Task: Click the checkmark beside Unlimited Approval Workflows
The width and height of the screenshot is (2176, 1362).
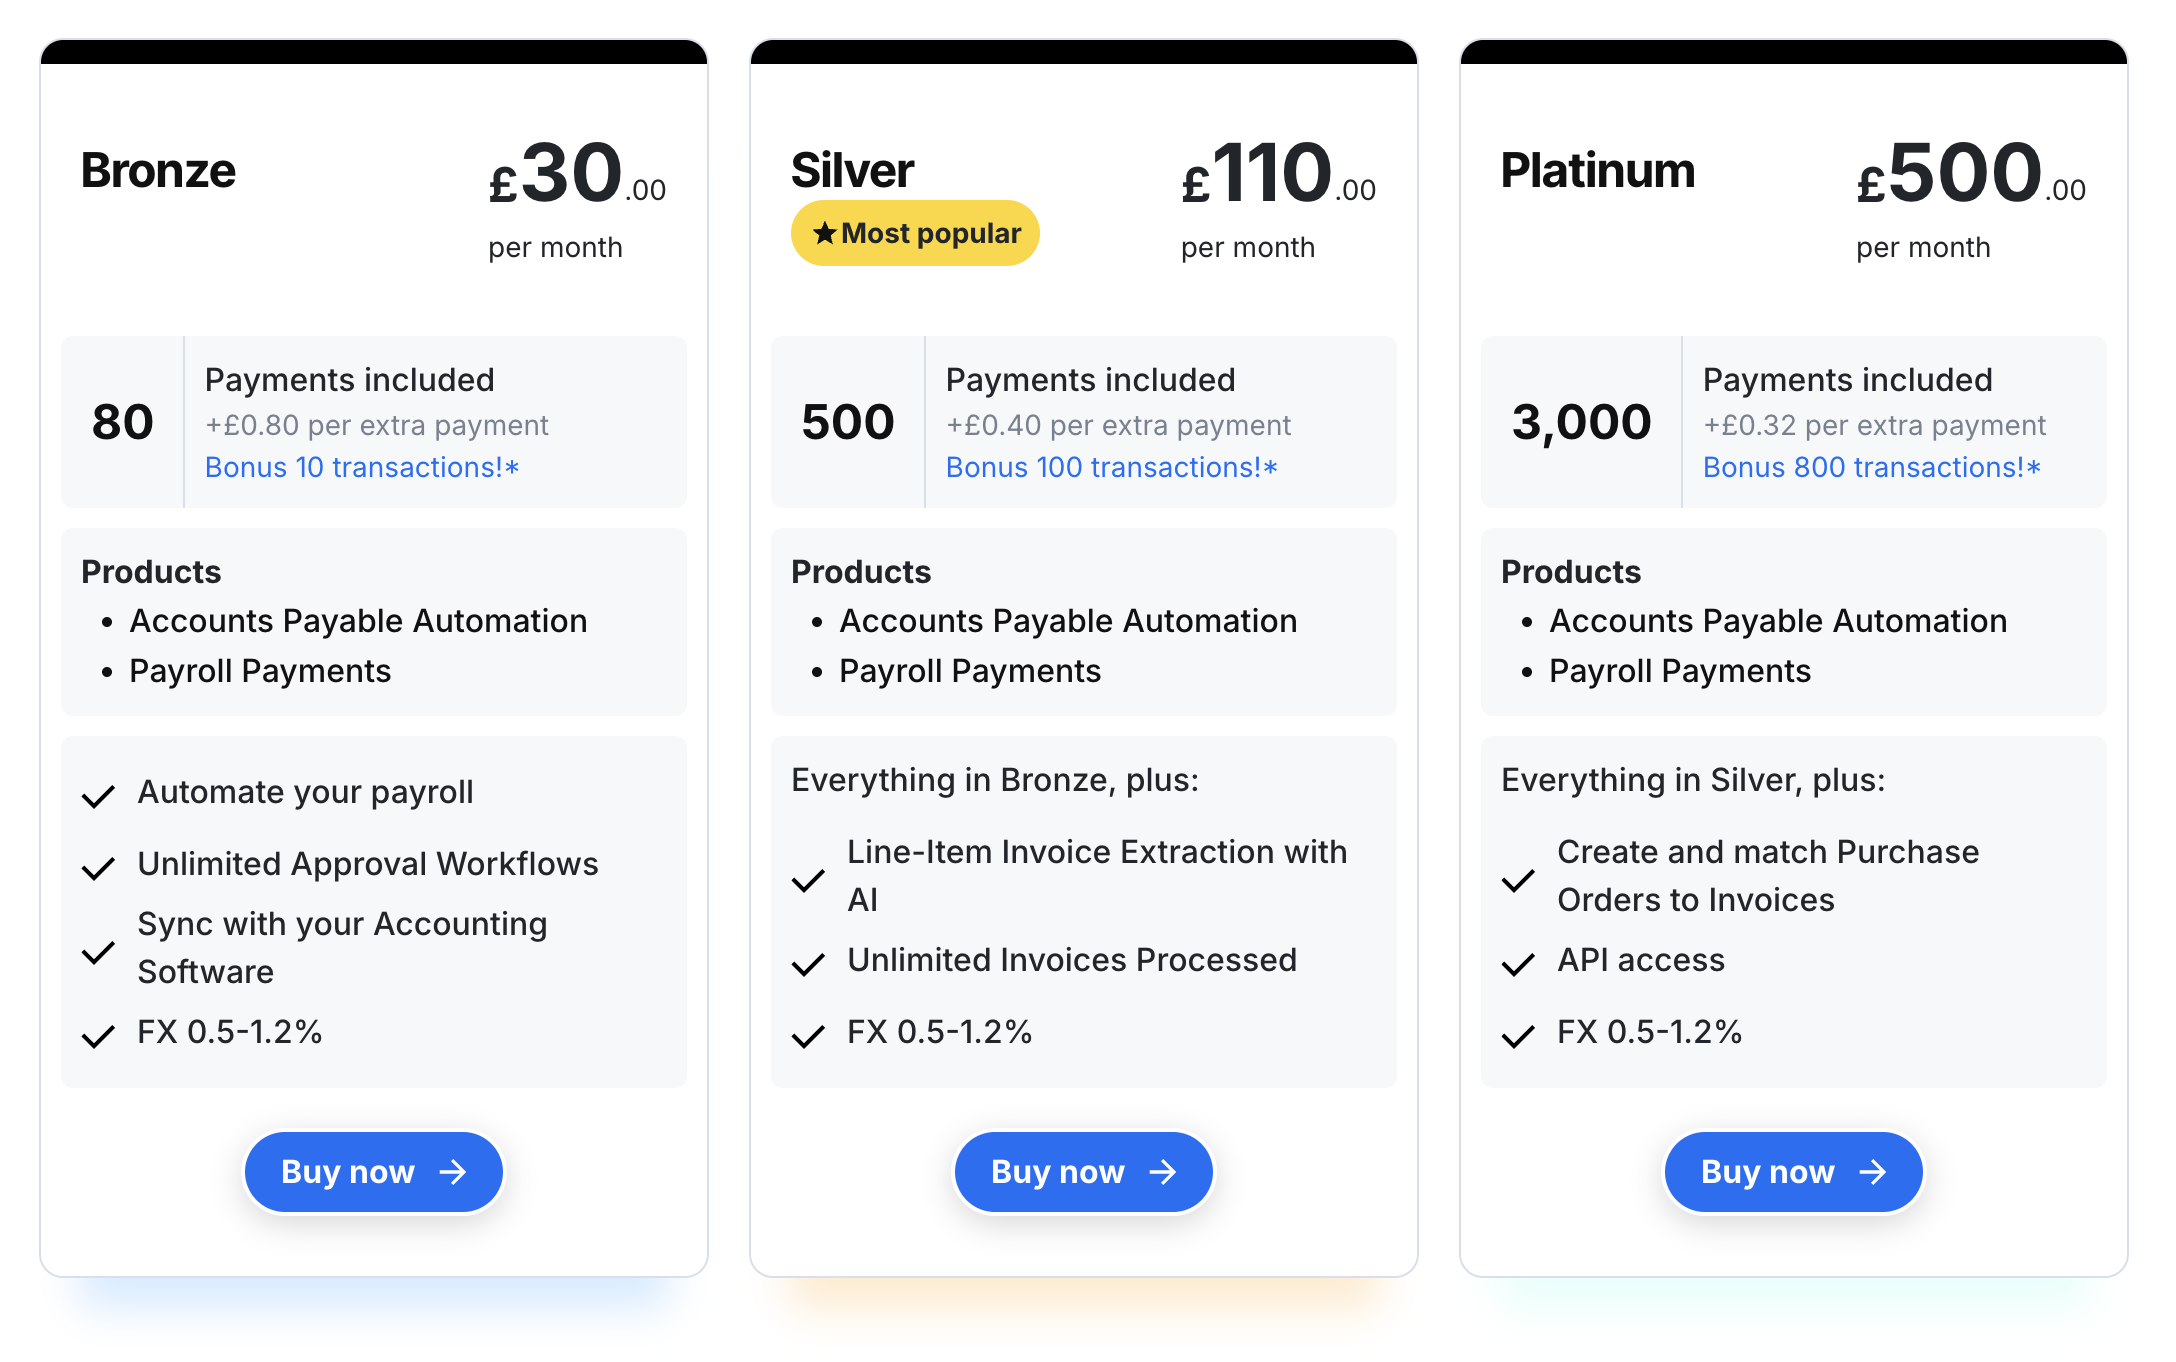Action: 98,868
